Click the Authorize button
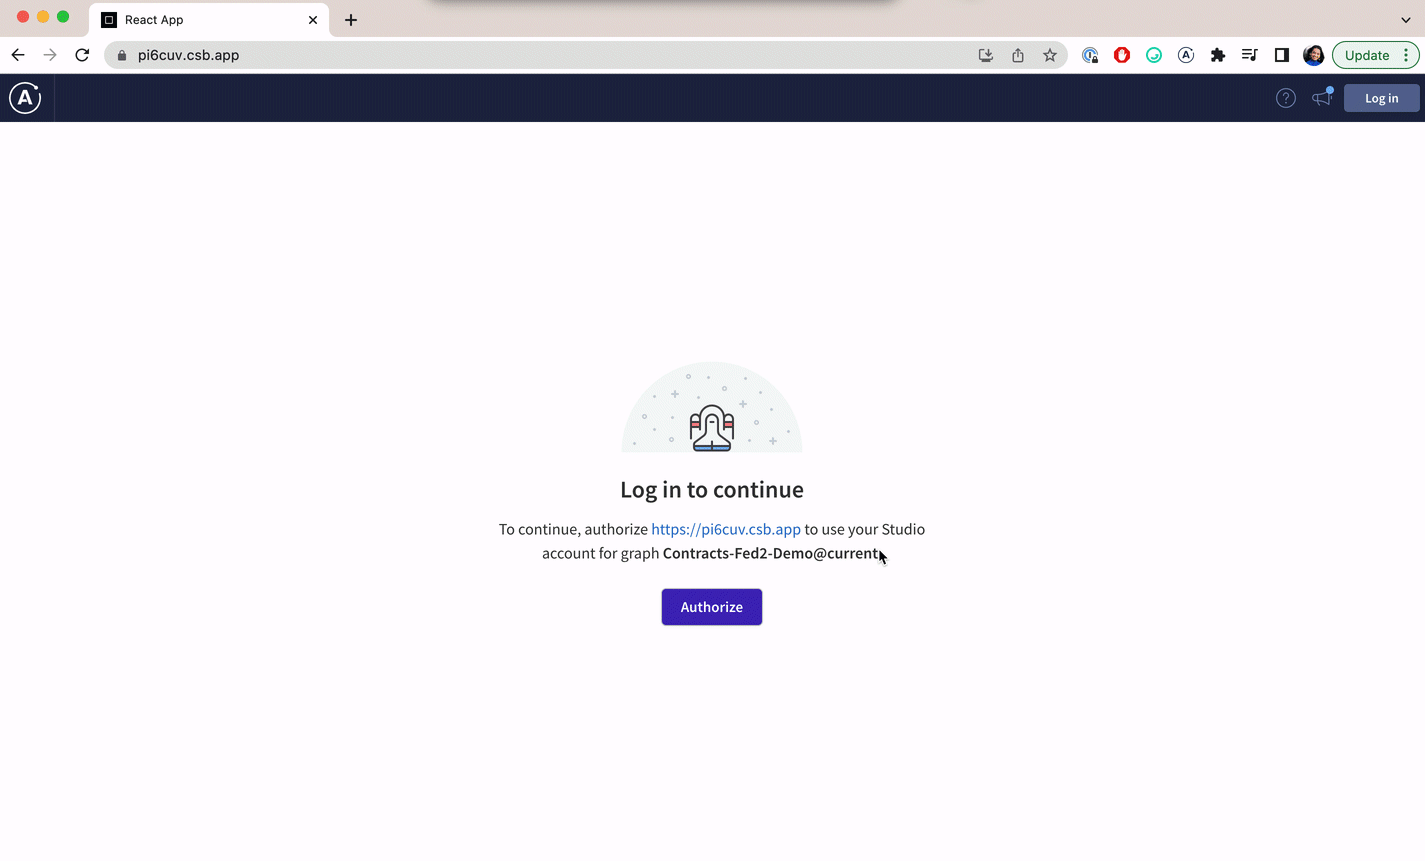The height and width of the screenshot is (861, 1425). (712, 607)
